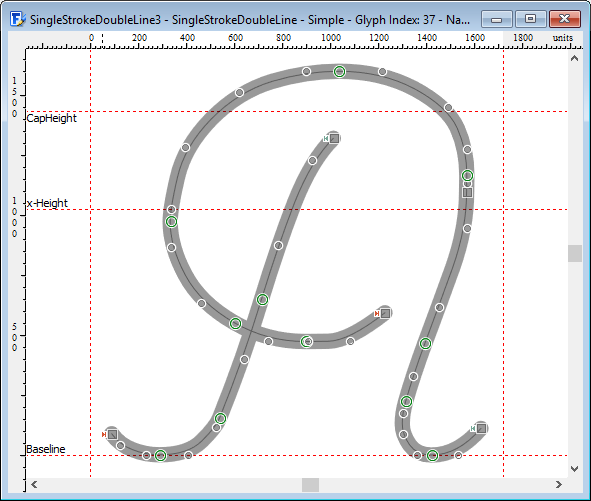Select green node at right stem top
The width and height of the screenshot is (591, 501).
click(467, 175)
